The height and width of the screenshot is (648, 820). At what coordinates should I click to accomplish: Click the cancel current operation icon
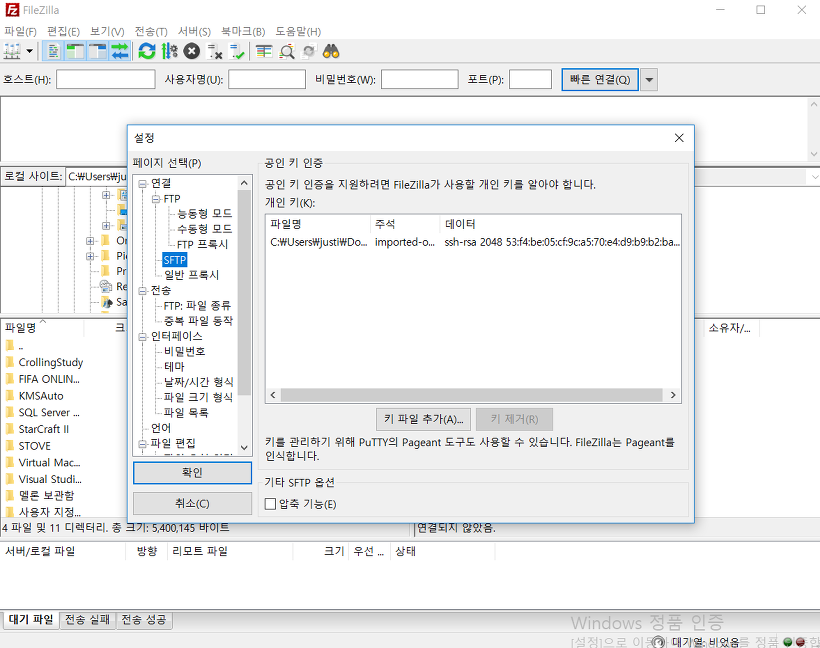pos(192,51)
